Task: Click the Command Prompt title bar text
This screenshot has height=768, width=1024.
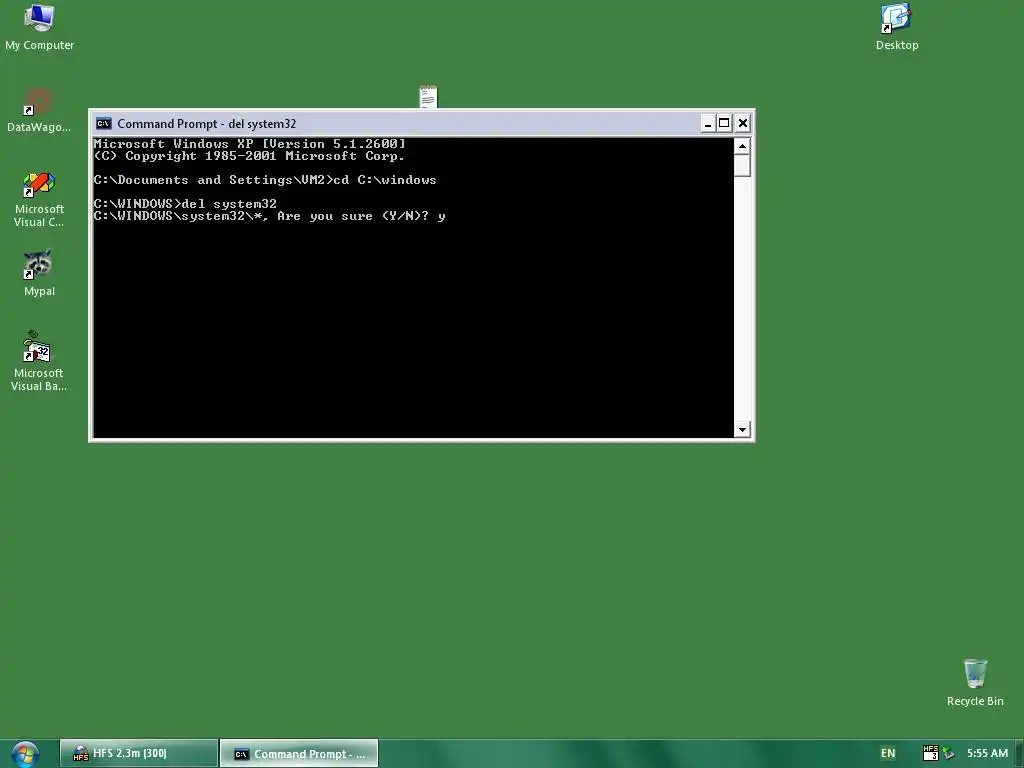Action: [x=206, y=123]
